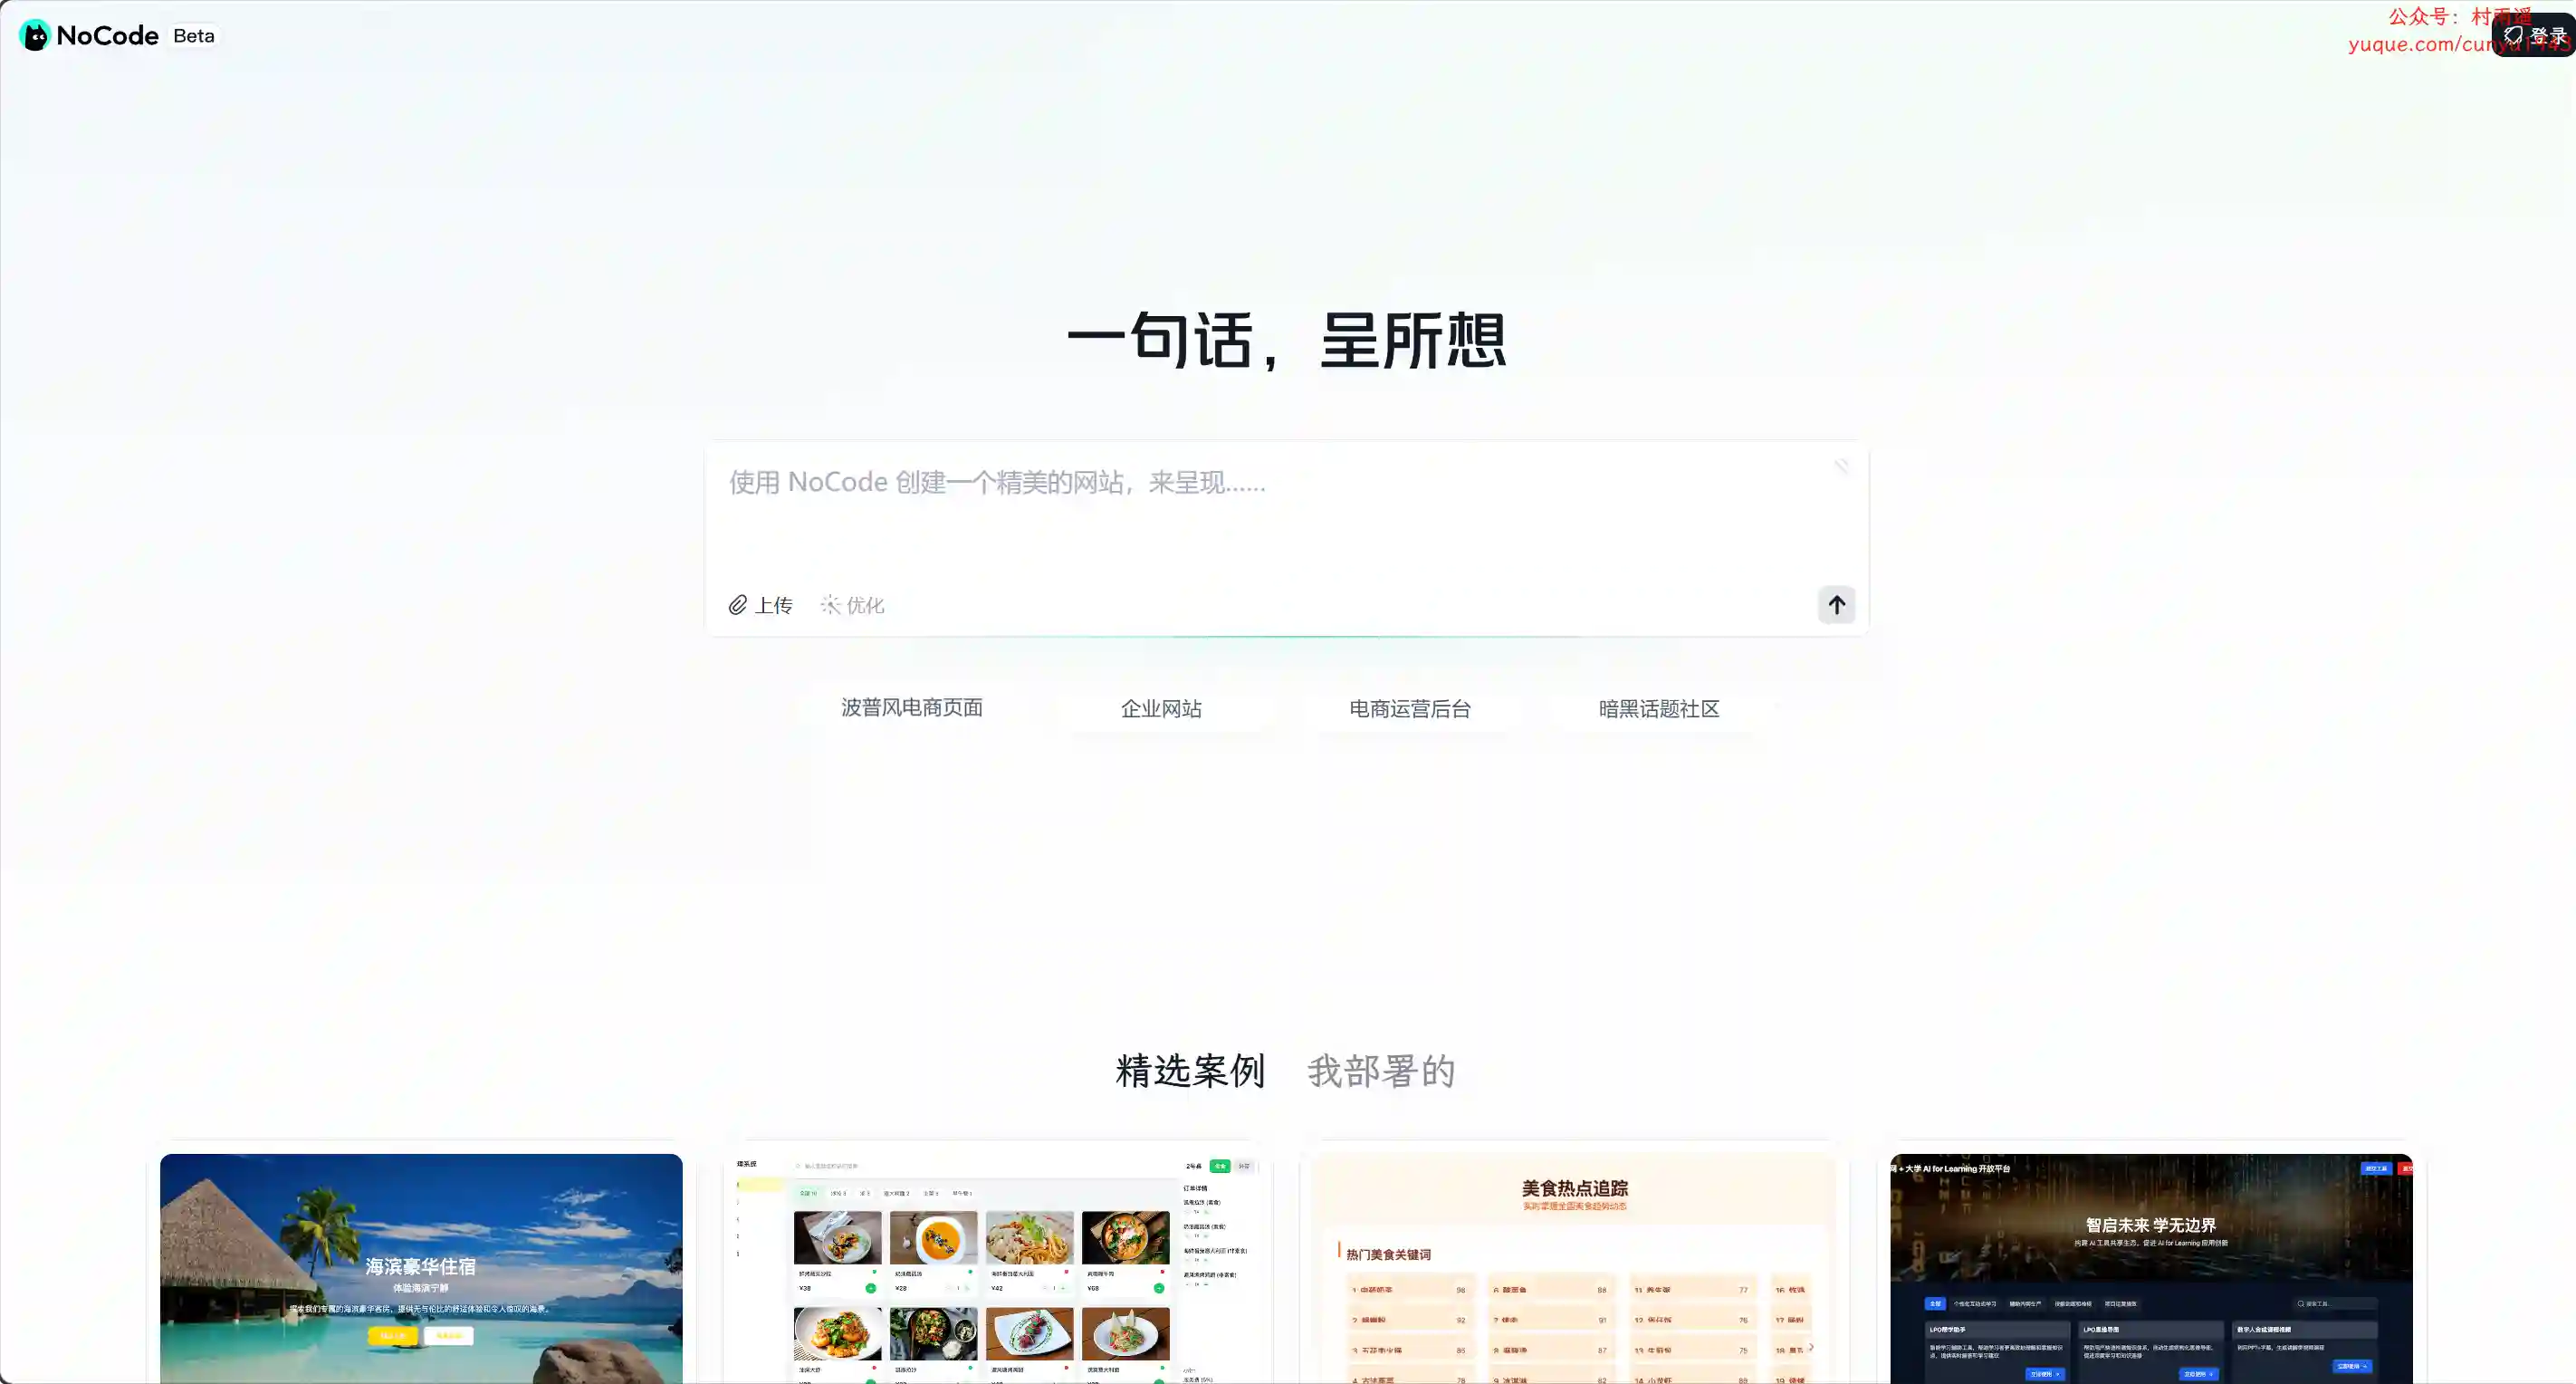The image size is (2576, 1384).
Task: Open the 智启未来 学无边界 case thumbnail
Action: point(2151,1268)
